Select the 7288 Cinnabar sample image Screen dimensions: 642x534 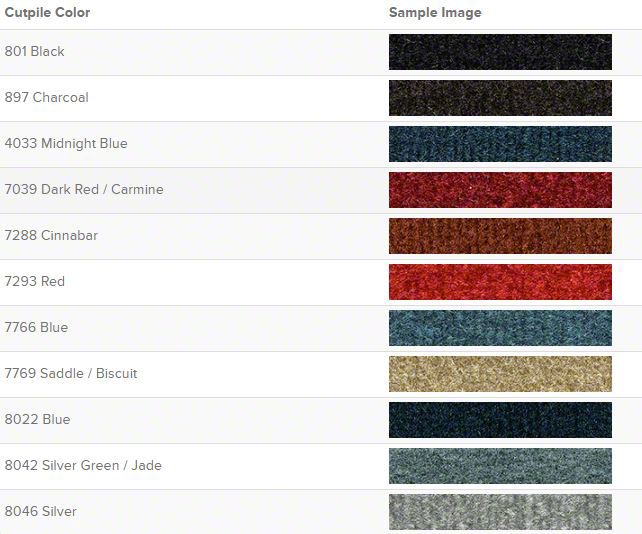coord(500,236)
